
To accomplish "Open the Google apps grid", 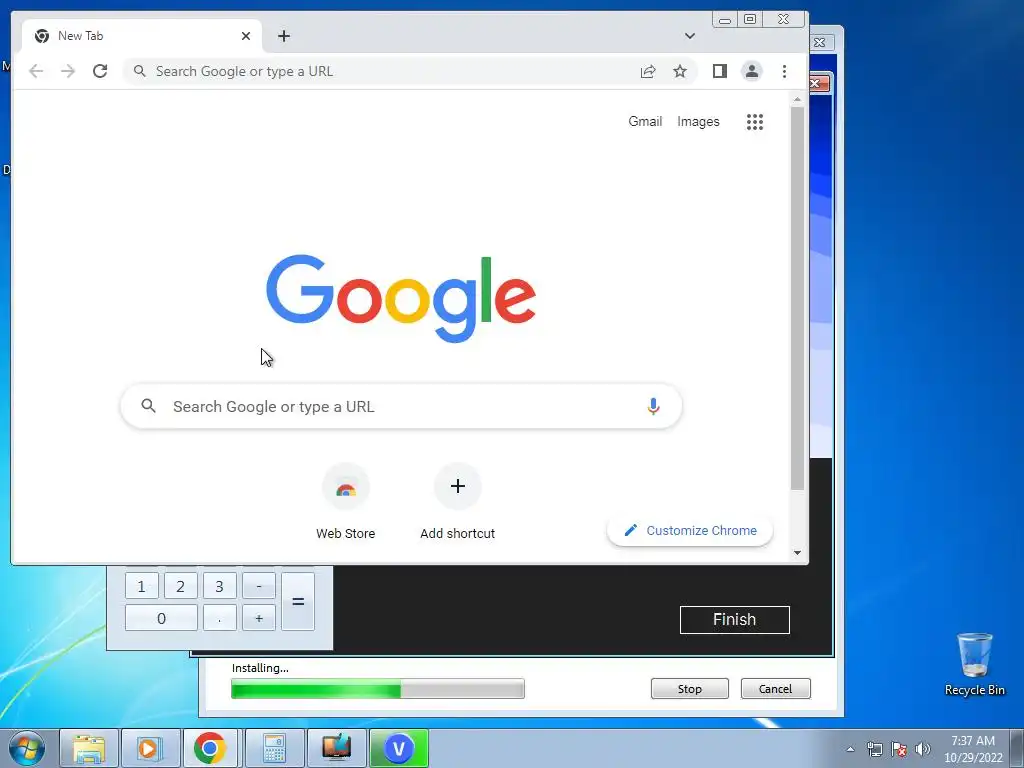I will click(755, 121).
